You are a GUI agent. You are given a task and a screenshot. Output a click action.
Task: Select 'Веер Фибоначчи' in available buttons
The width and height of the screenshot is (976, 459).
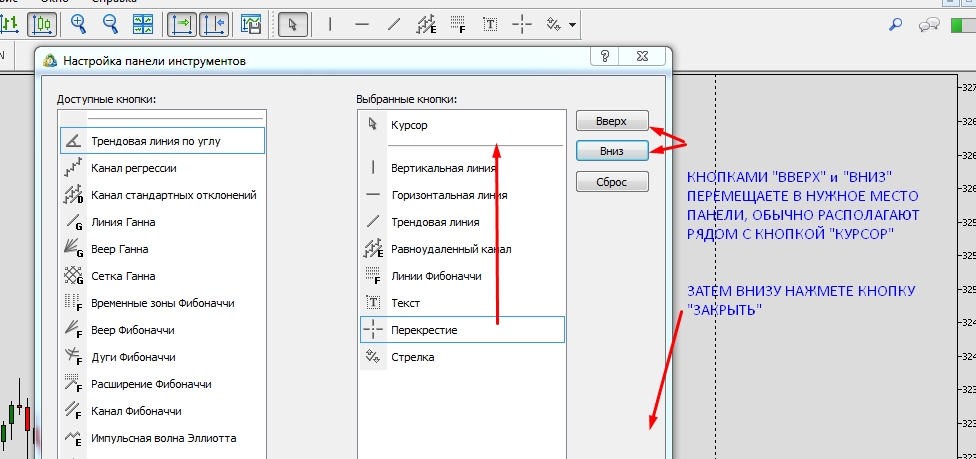[x=162, y=330]
